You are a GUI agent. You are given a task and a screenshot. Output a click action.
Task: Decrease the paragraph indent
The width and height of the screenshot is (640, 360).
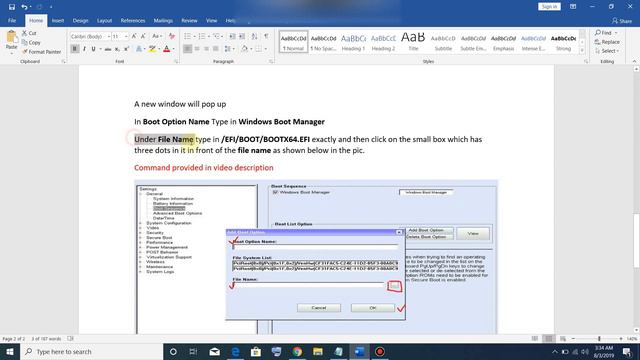click(x=232, y=36)
